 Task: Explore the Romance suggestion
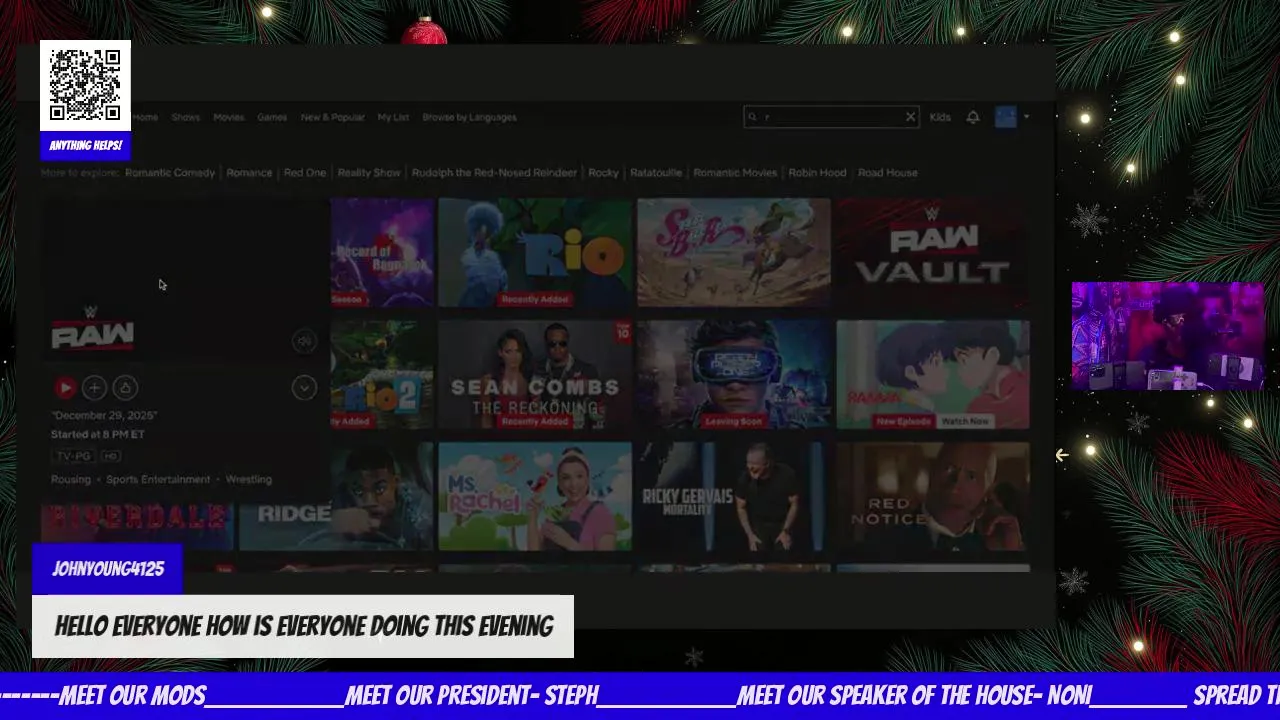click(249, 173)
